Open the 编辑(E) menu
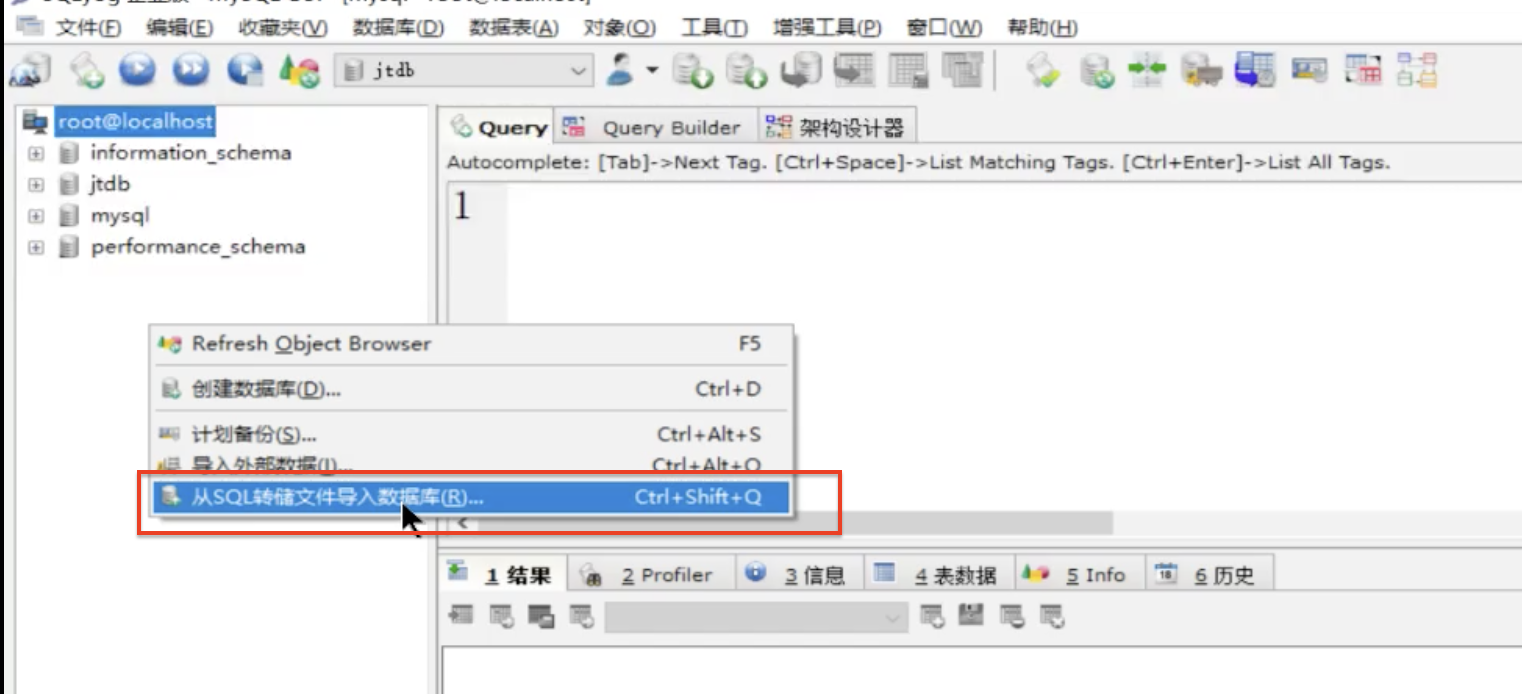 (180, 27)
